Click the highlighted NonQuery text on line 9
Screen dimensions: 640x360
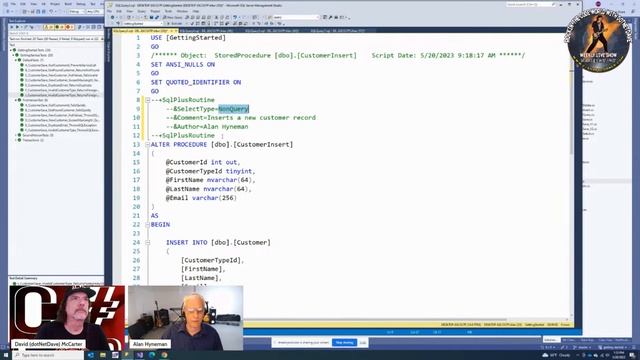click(x=233, y=109)
